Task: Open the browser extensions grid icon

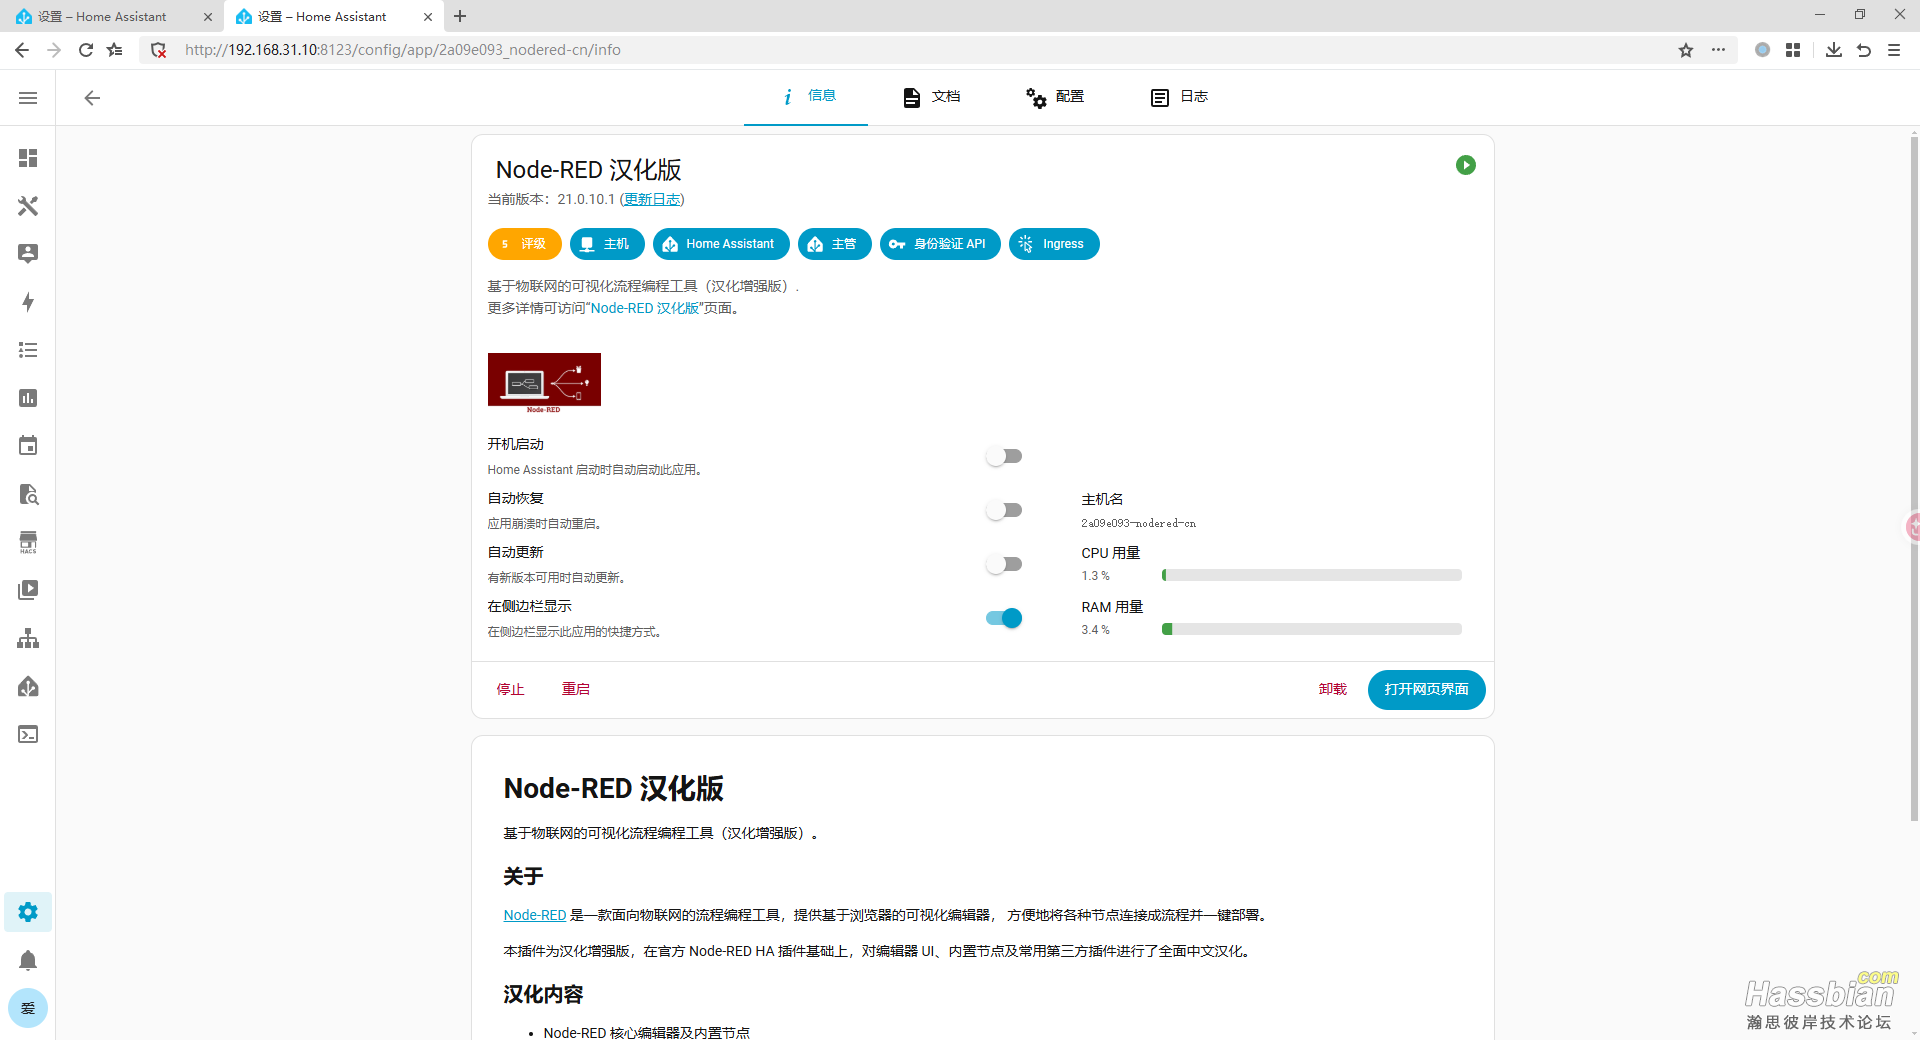Action: (x=1793, y=50)
